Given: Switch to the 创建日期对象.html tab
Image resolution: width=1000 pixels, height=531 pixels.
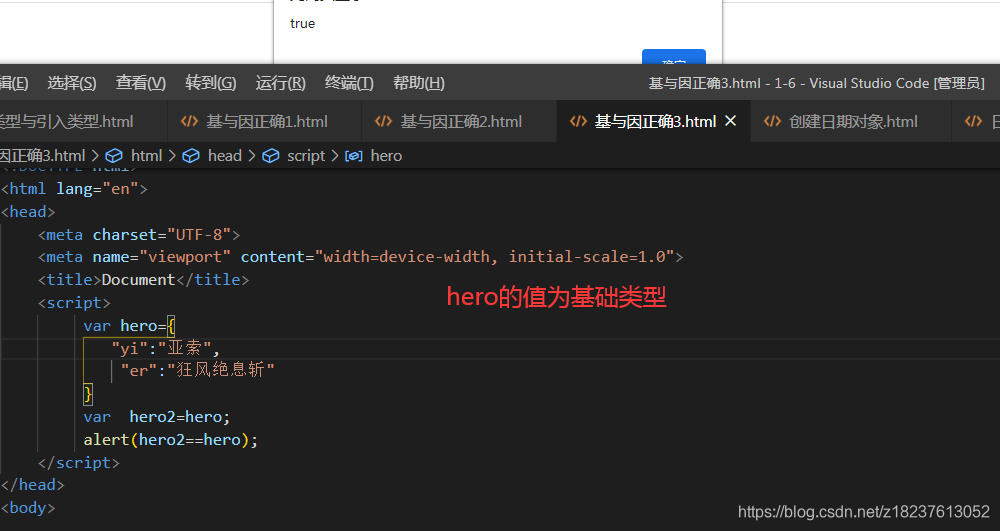Looking at the screenshot, I should tap(851, 121).
